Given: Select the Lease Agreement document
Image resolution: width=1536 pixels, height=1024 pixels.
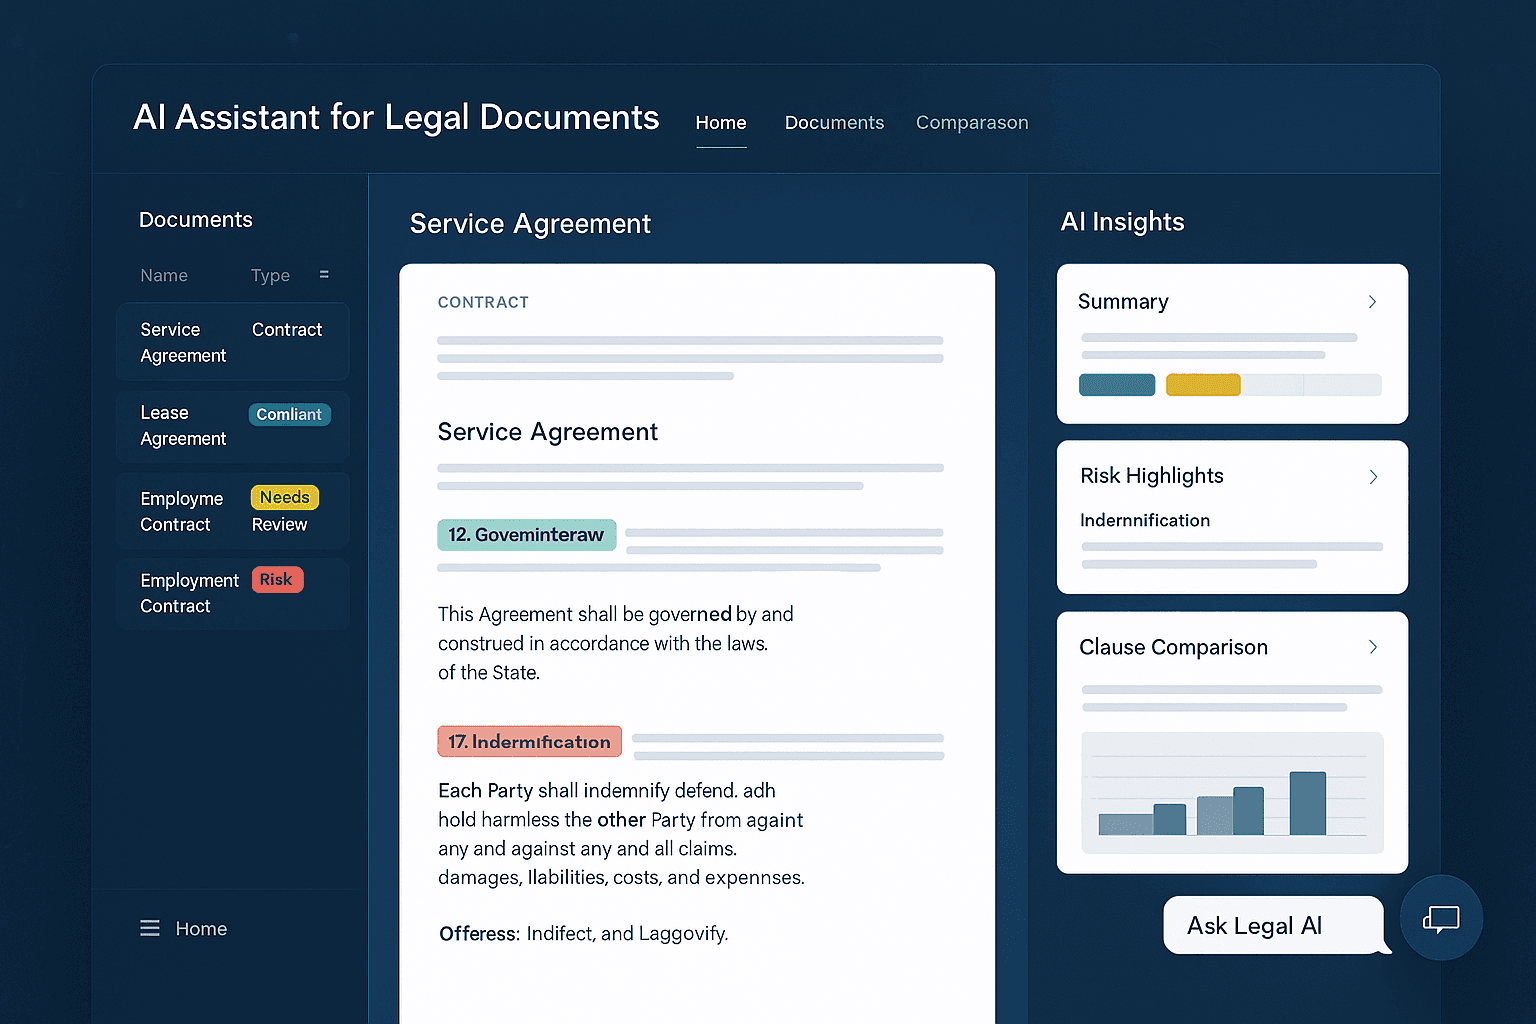Looking at the screenshot, I should coord(184,426).
